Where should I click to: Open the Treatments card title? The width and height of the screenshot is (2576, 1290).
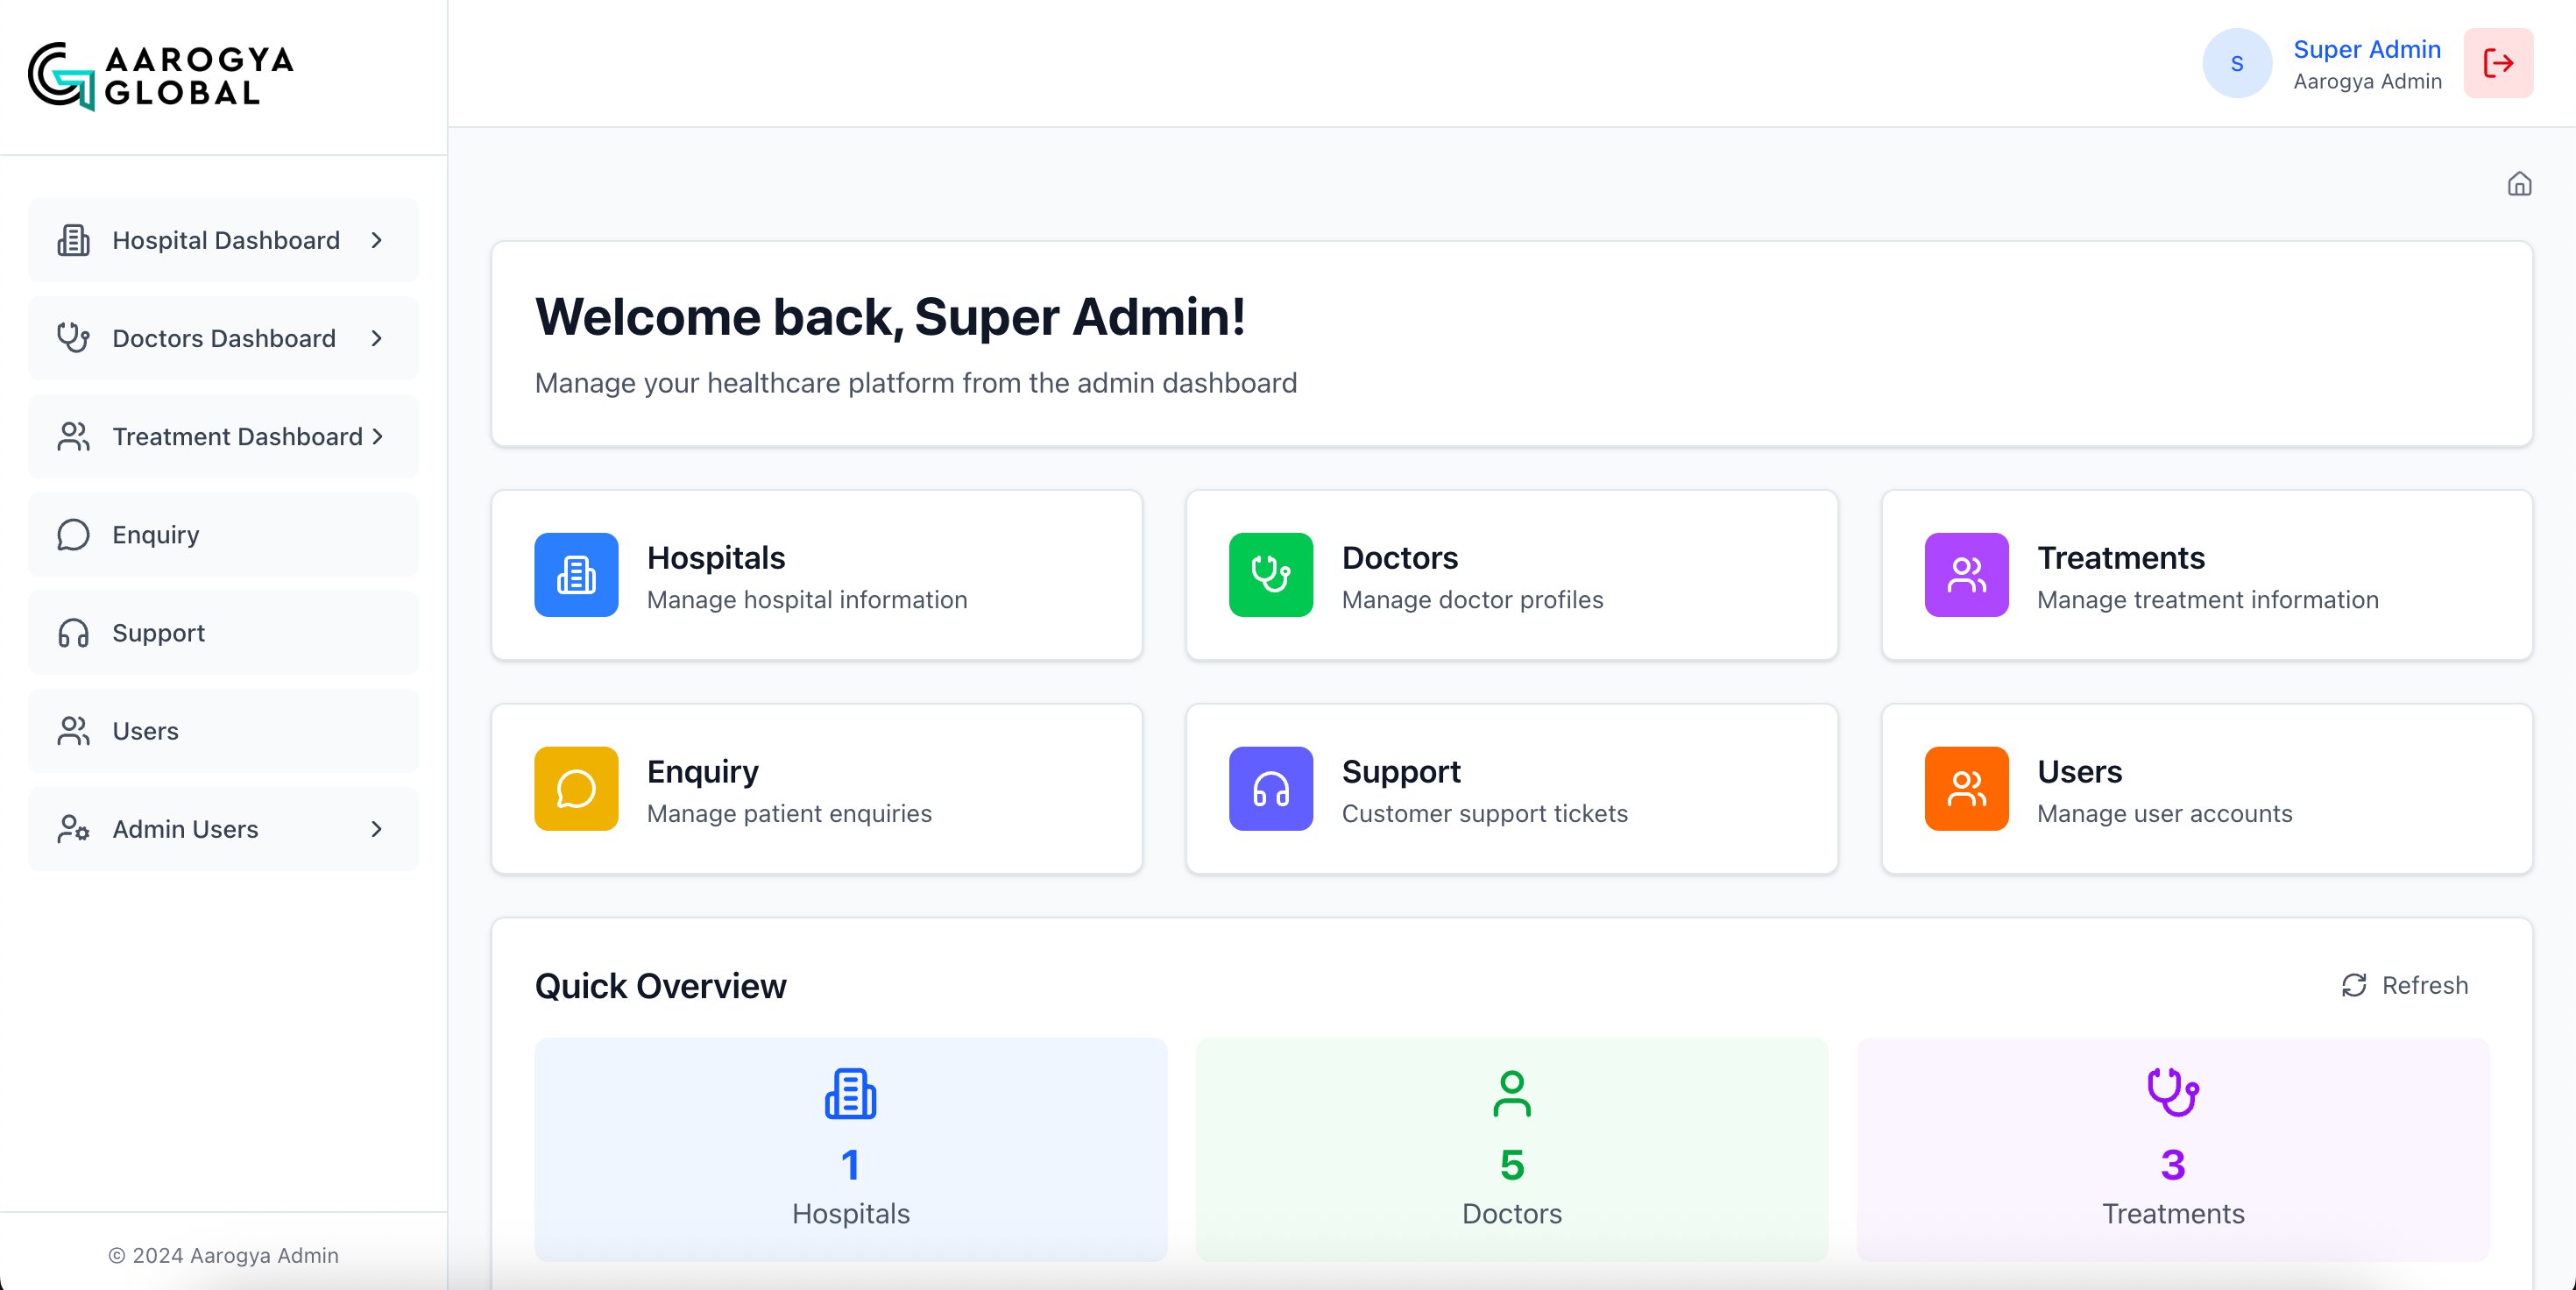[x=2121, y=557]
